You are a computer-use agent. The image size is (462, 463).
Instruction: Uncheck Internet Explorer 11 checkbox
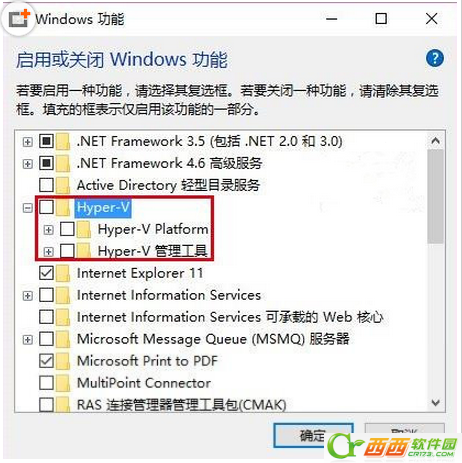click(x=46, y=273)
